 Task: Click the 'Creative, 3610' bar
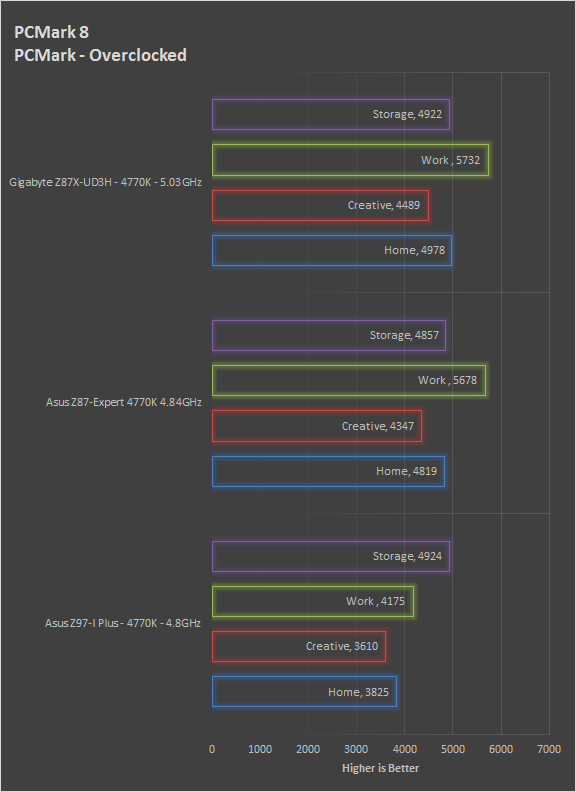pyautogui.click(x=299, y=647)
